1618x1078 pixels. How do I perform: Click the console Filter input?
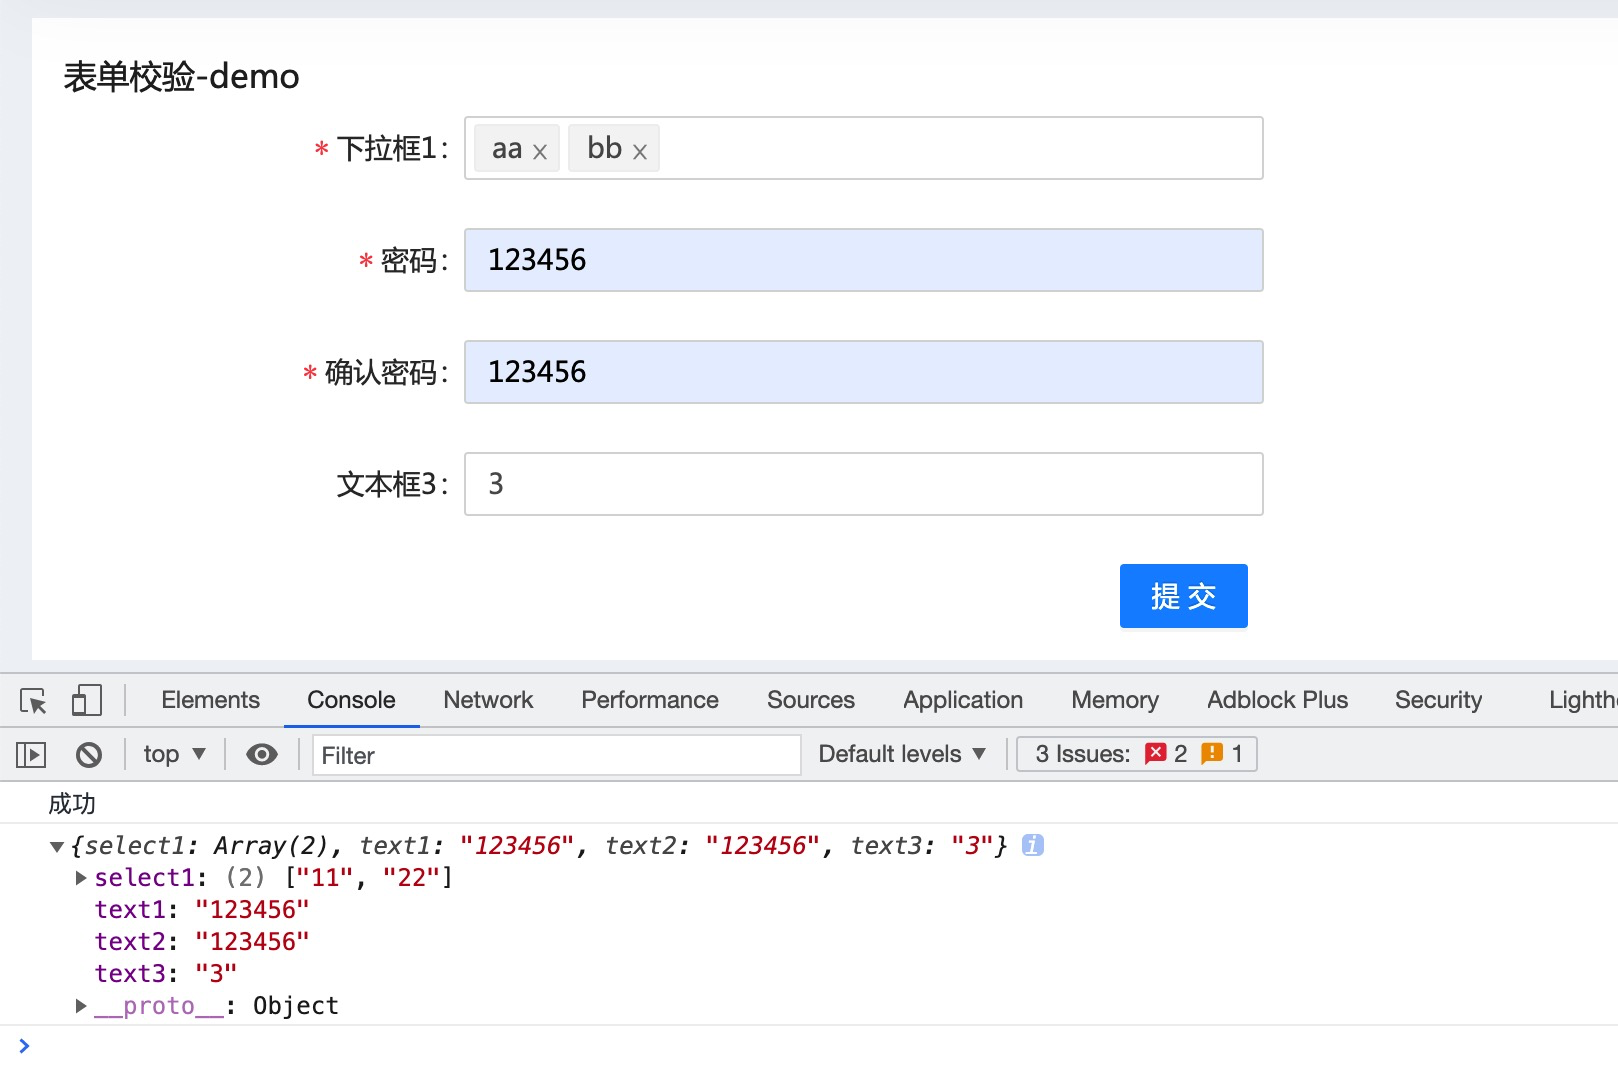[557, 755]
